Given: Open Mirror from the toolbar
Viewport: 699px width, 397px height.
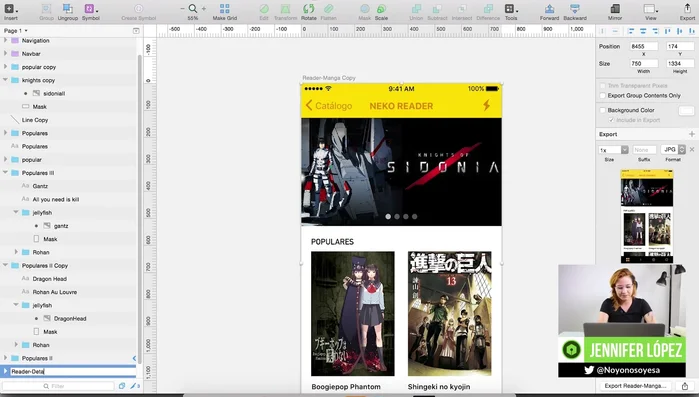Looking at the screenshot, I should click(x=615, y=9).
